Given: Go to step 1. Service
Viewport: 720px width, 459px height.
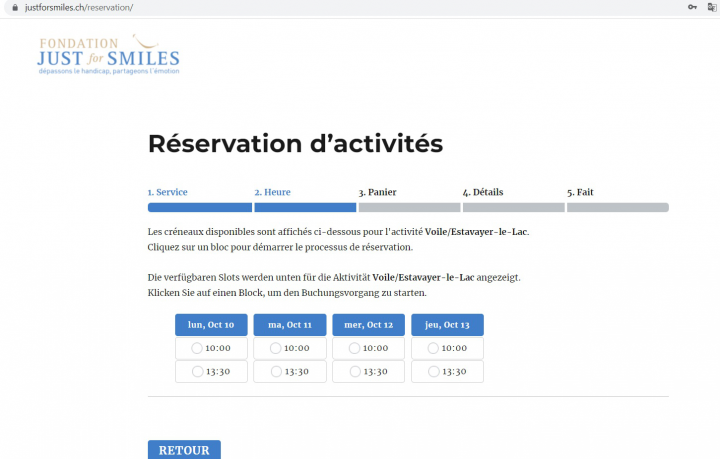Looking at the screenshot, I should tap(168, 192).
